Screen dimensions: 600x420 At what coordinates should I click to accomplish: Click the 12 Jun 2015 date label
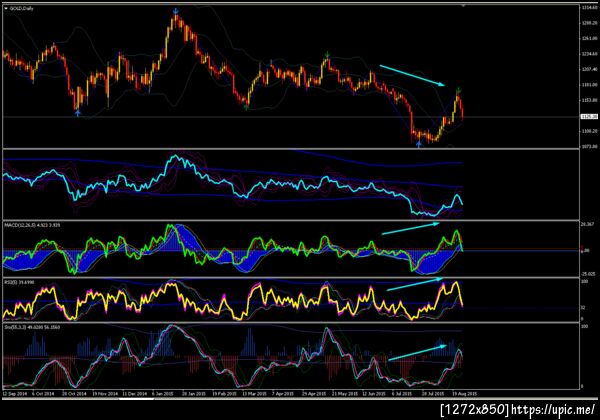coord(374,393)
